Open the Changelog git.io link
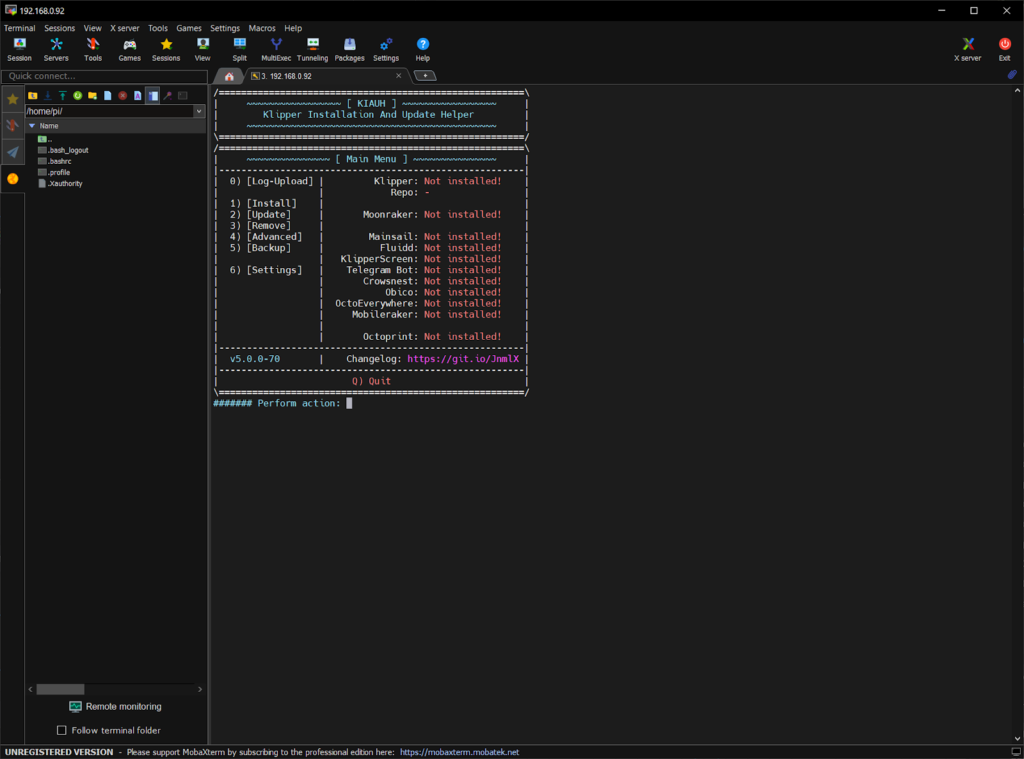 click(463, 359)
